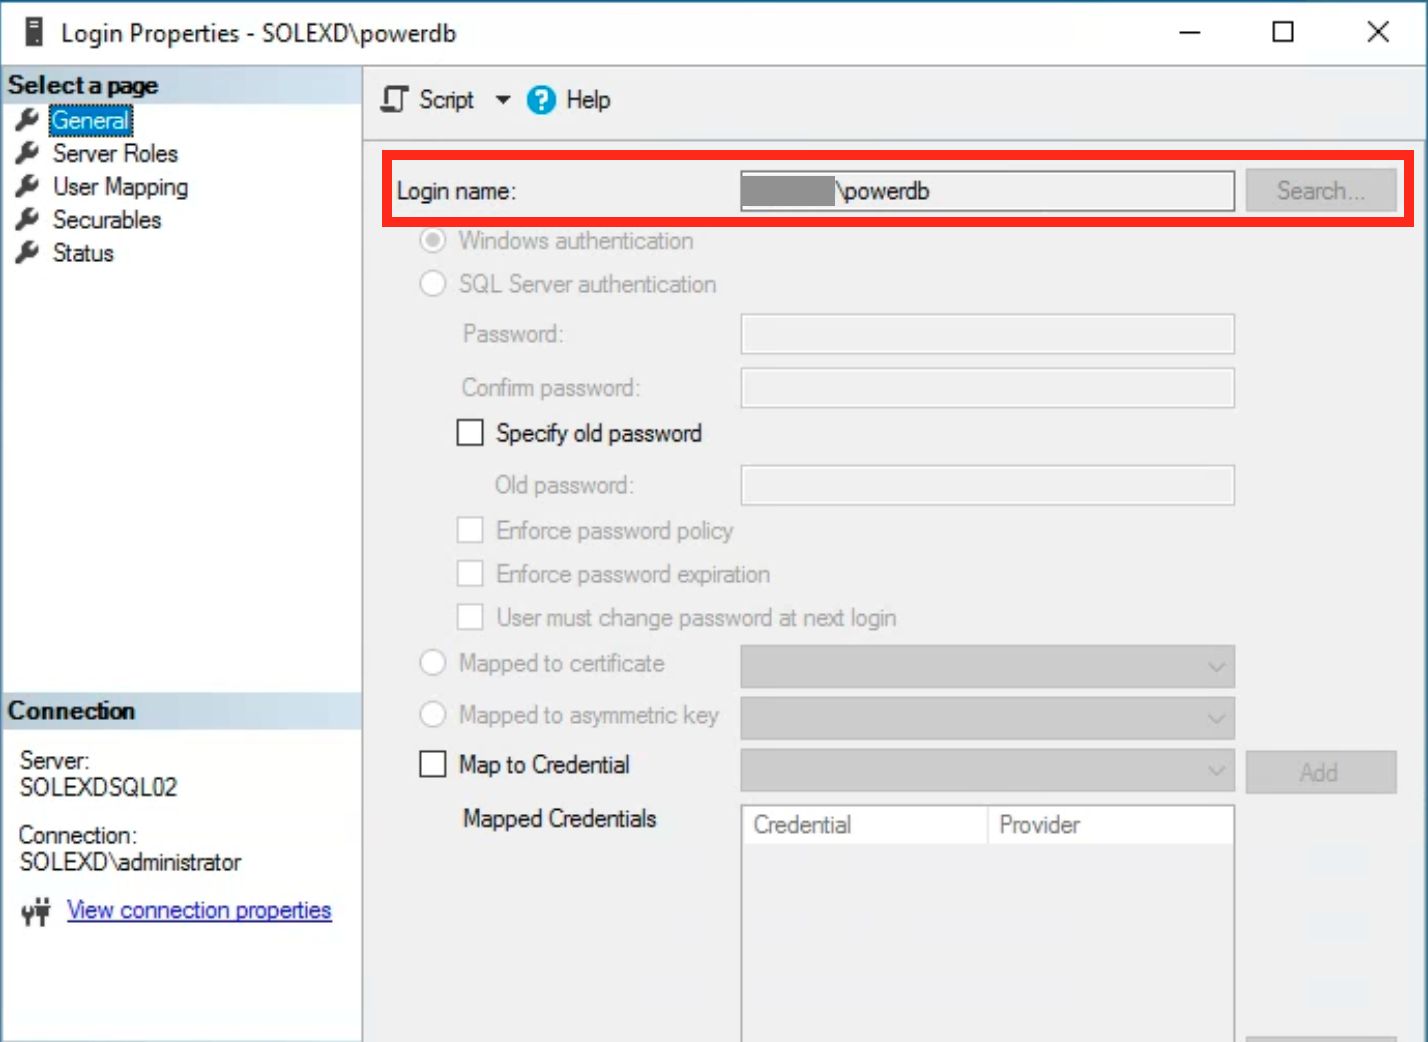This screenshot has height=1042, width=1428.
Task: Open the Mapped to asymmetric key dropdown
Action: tap(1215, 717)
